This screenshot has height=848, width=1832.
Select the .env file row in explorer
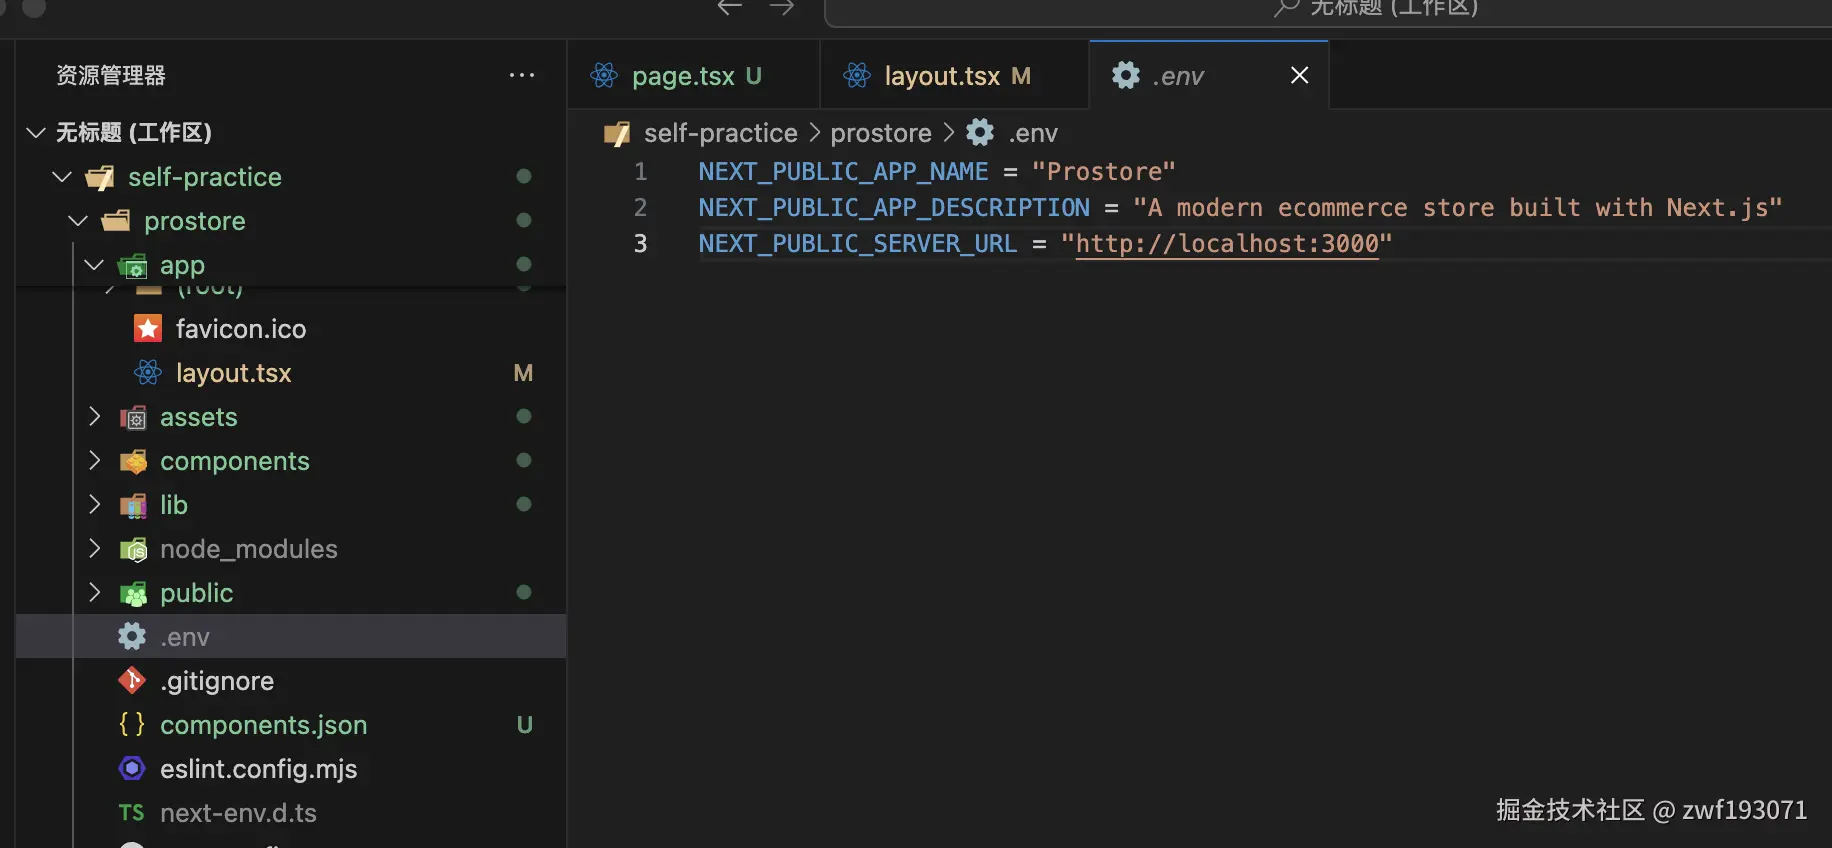click(290, 636)
